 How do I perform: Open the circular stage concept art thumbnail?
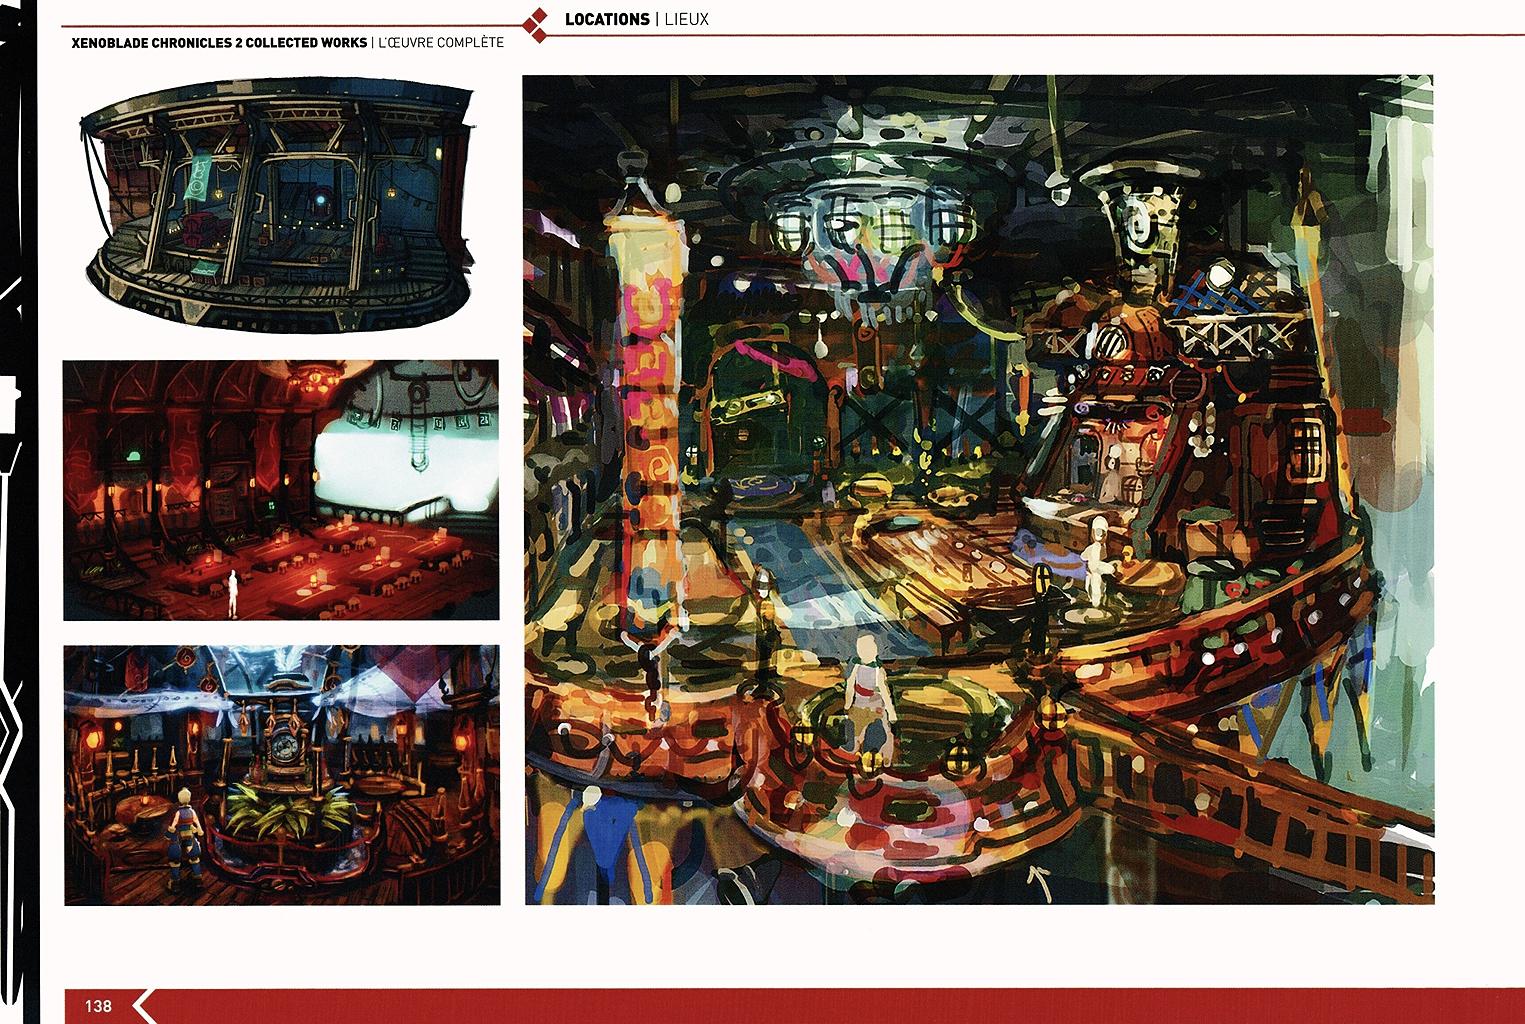(x=278, y=205)
